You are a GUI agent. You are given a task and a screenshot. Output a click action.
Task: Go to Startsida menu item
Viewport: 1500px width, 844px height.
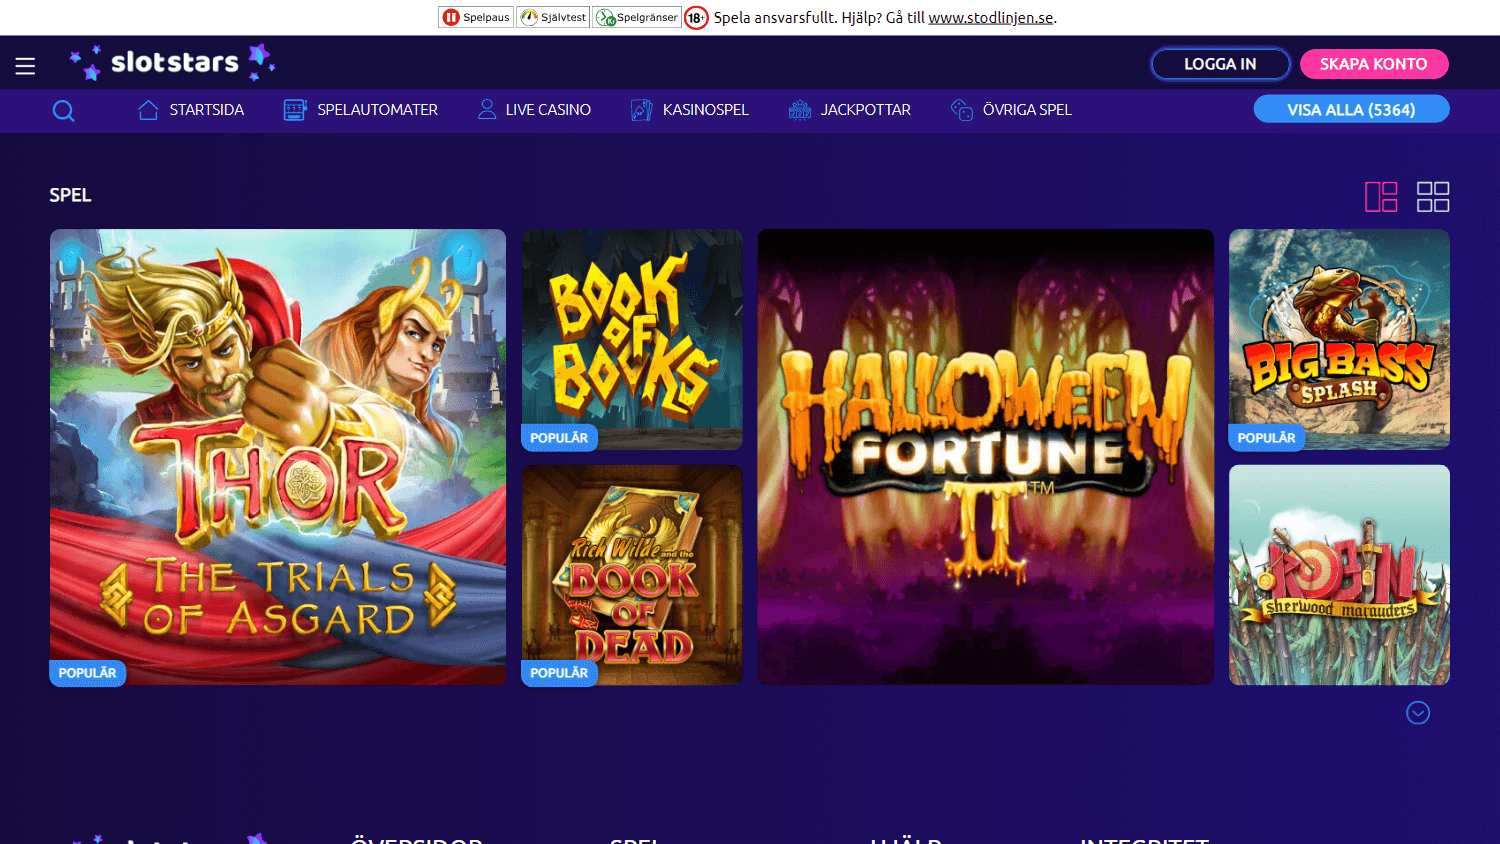[x=207, y=110]
